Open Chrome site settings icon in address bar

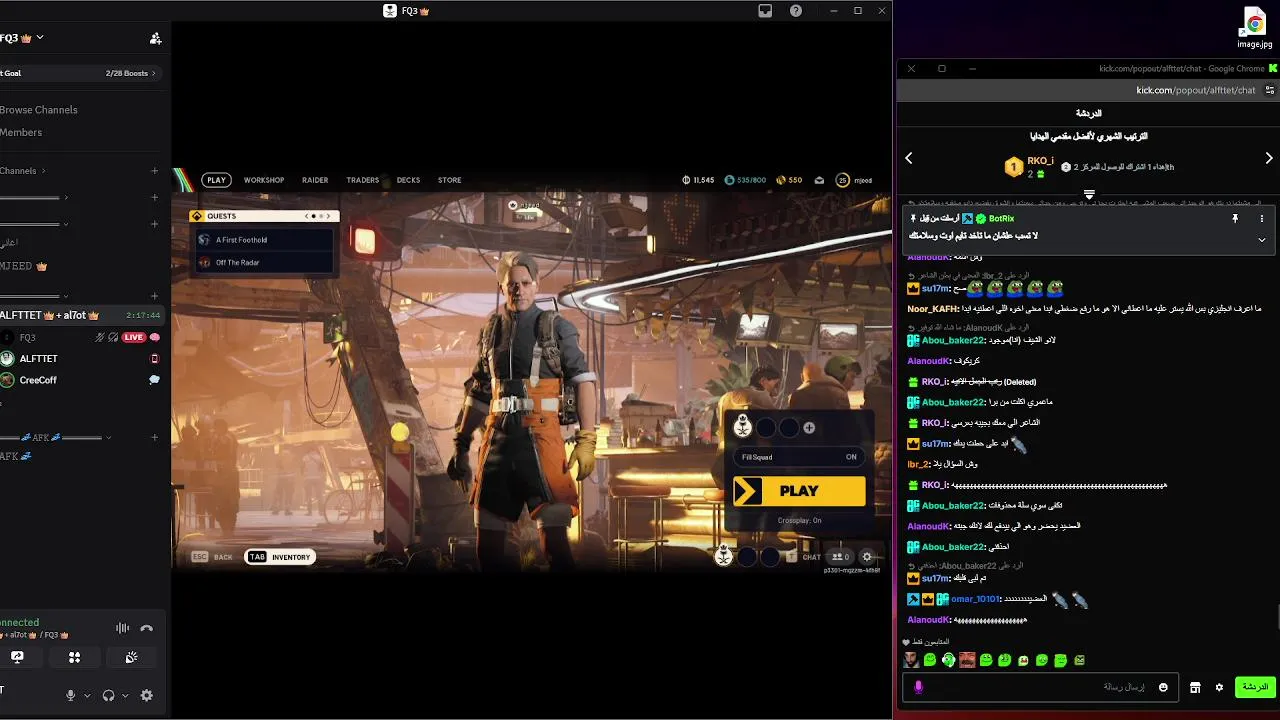[1269, 90]
